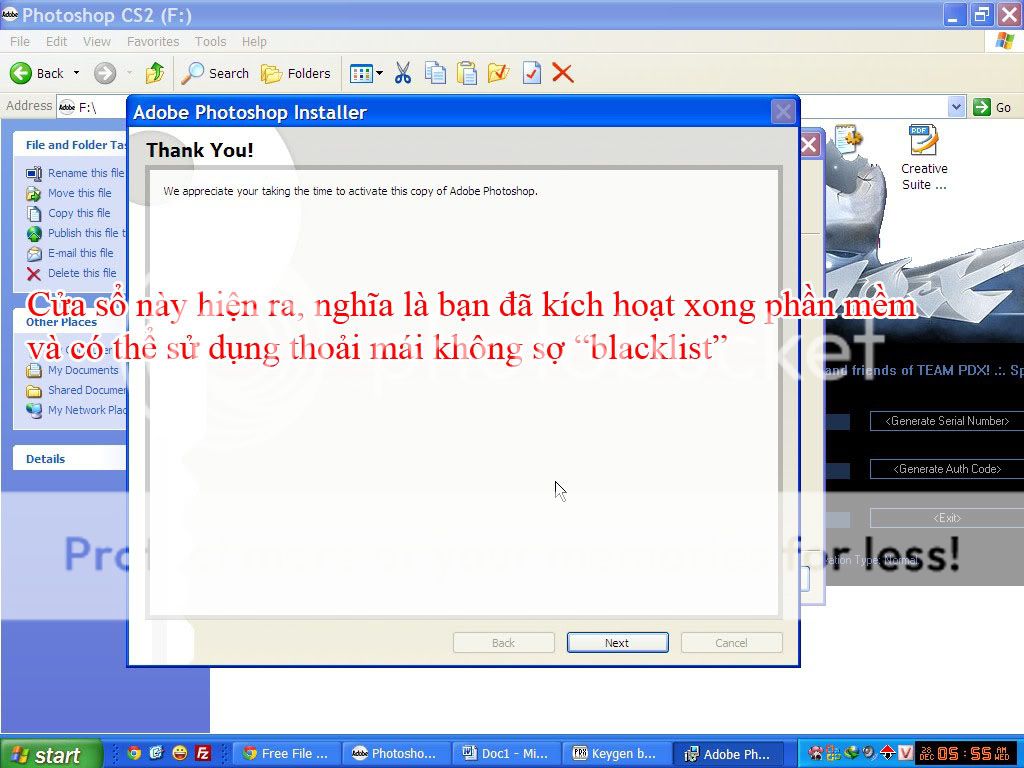
Task: Expand the Details panel header
Action: click(69, 458)
